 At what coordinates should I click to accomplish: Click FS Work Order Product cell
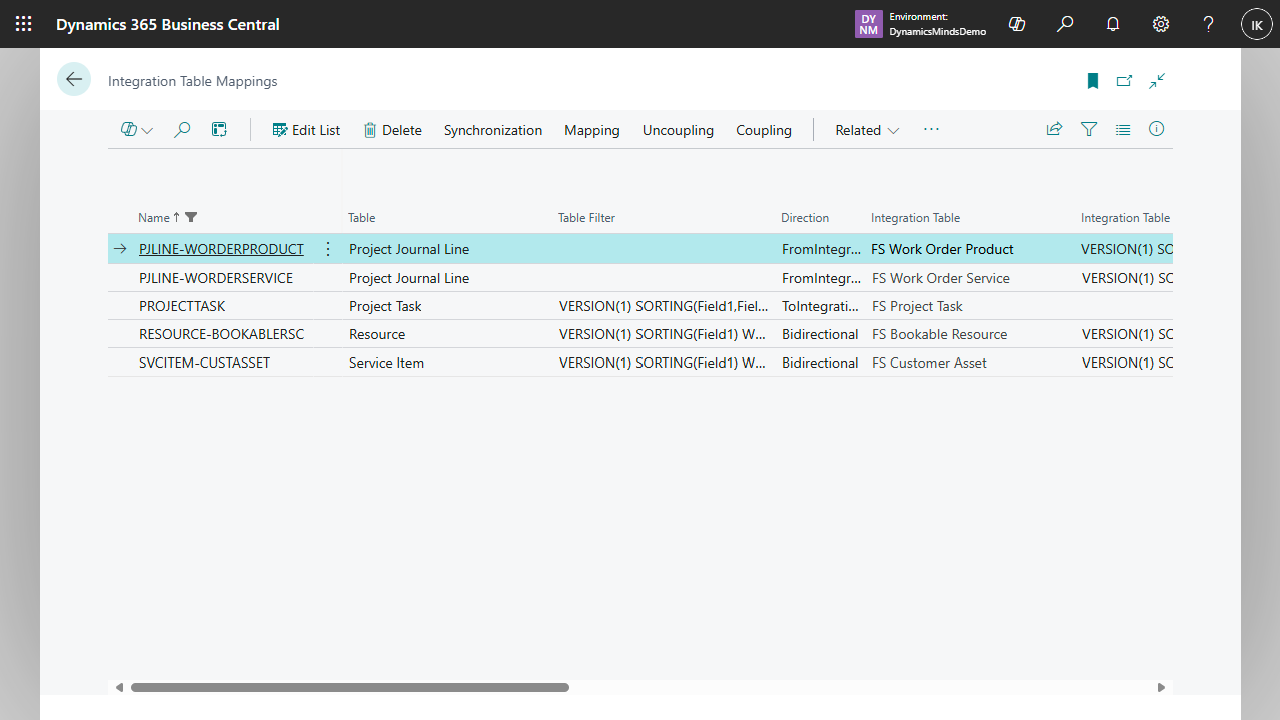[942, 249]
